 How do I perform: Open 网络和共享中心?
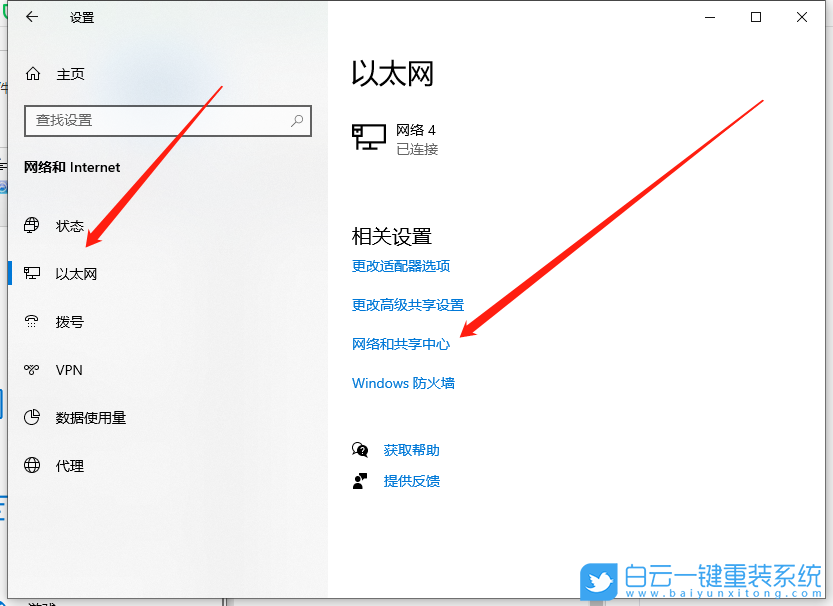[x=400, y=343]
